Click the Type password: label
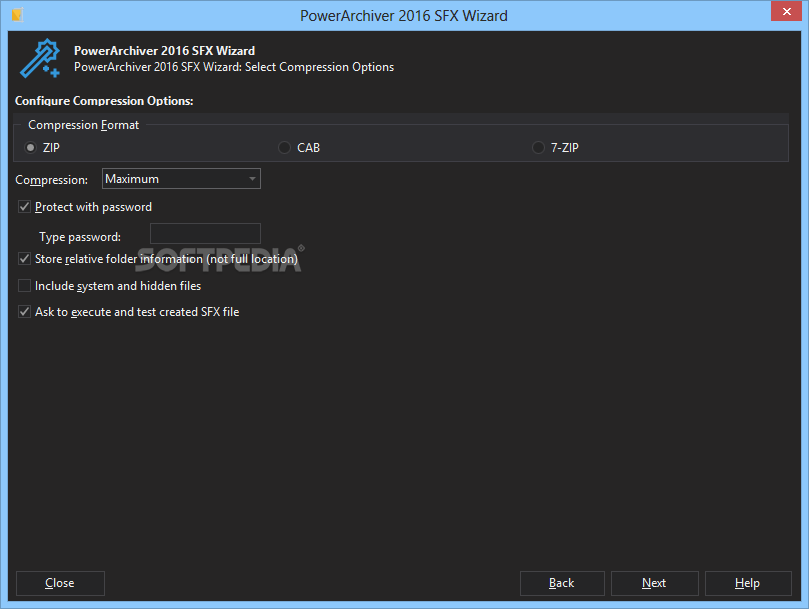Image resolution: width=809 pixels, height=609 pixels. 80,237
